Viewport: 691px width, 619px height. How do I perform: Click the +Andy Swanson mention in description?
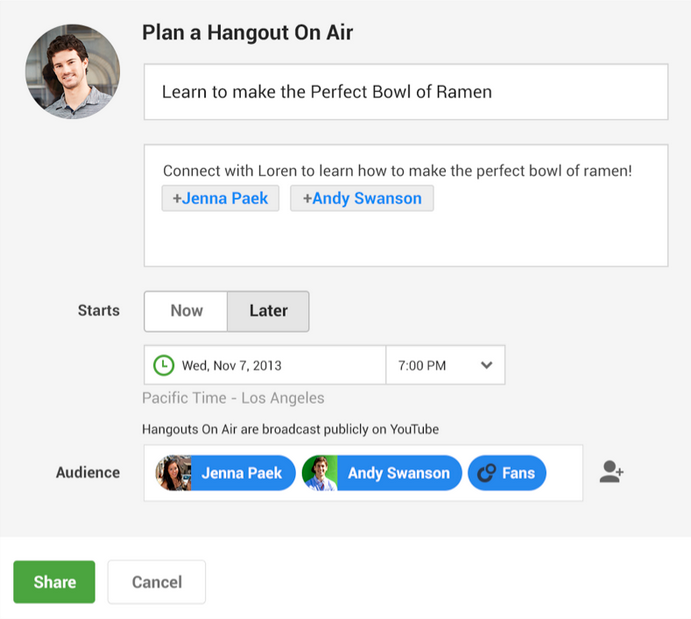[362, 198]
